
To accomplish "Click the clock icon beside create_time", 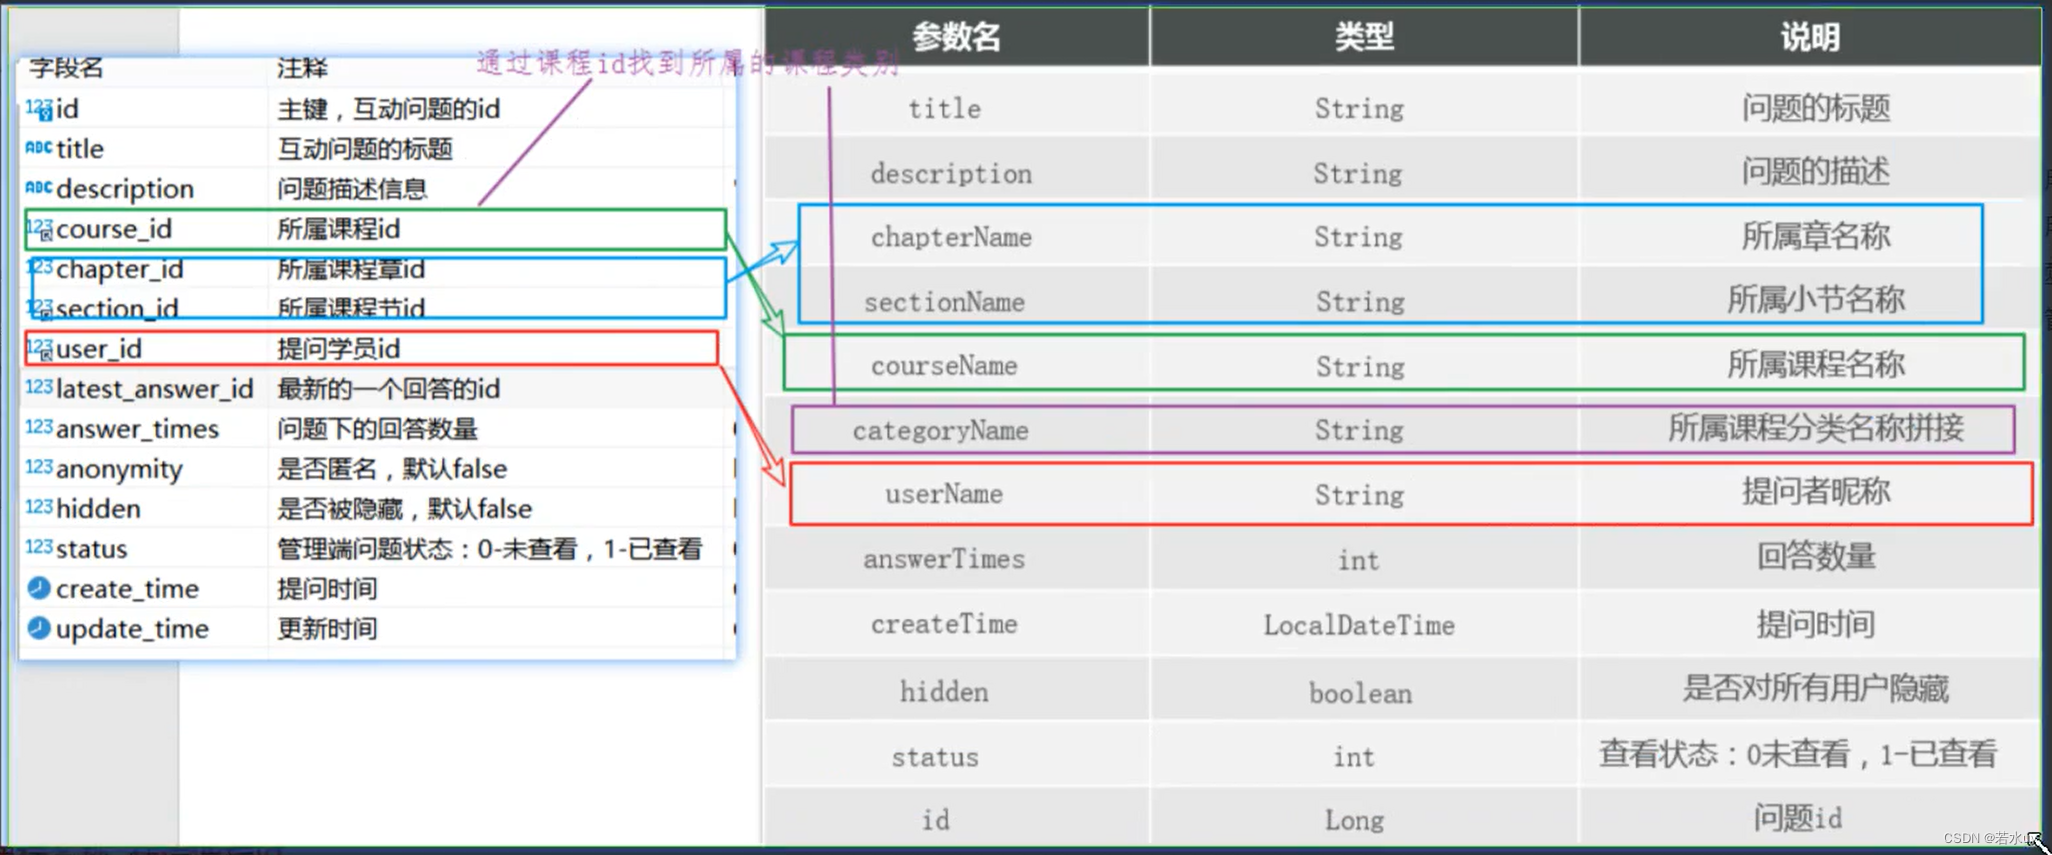I will pyautogui.click(x=39, y=588).
